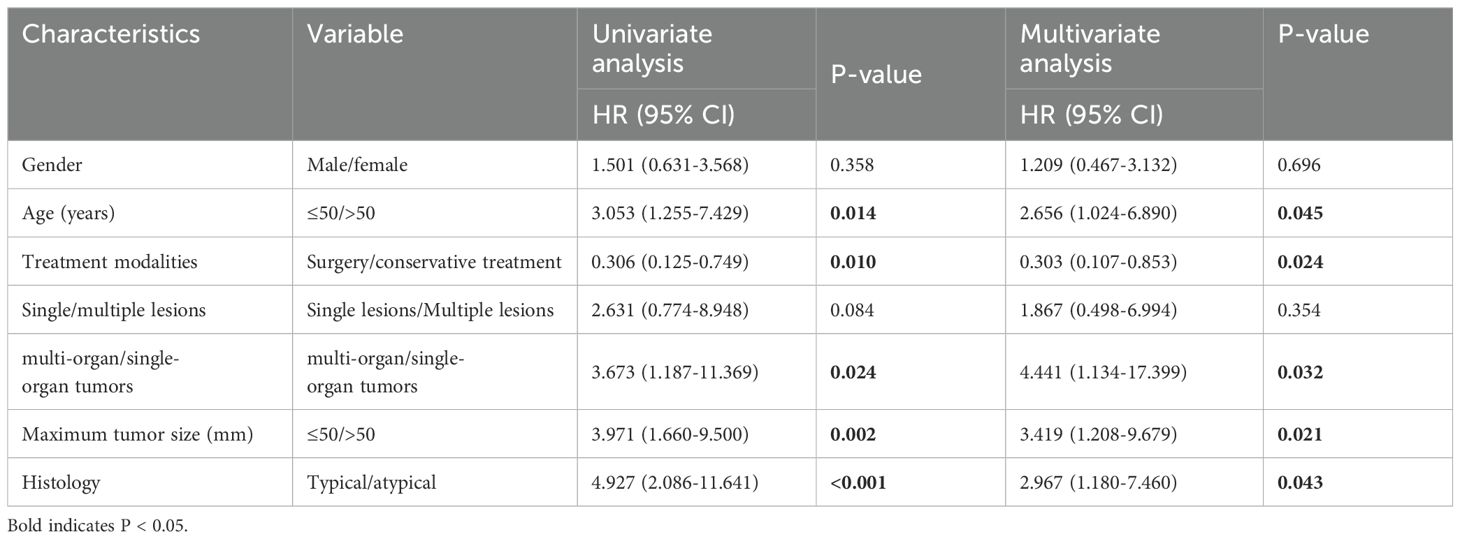Select the Univariate analysis header cell
Image resolution: width=1460 pixels, height=539 pixels.
[653, 48]
